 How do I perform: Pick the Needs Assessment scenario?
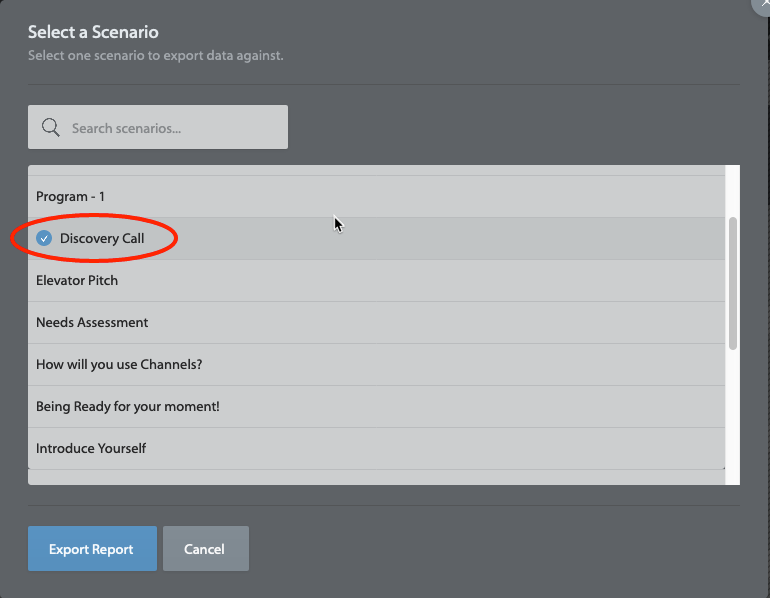[92, 323]
